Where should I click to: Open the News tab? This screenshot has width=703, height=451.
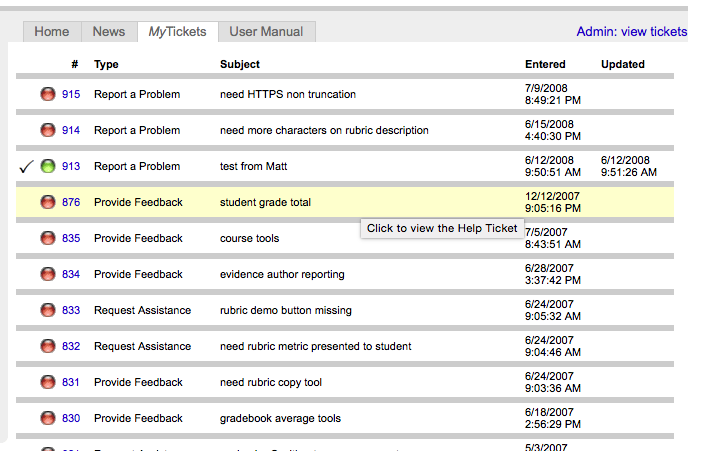click(x=109, y=31)
